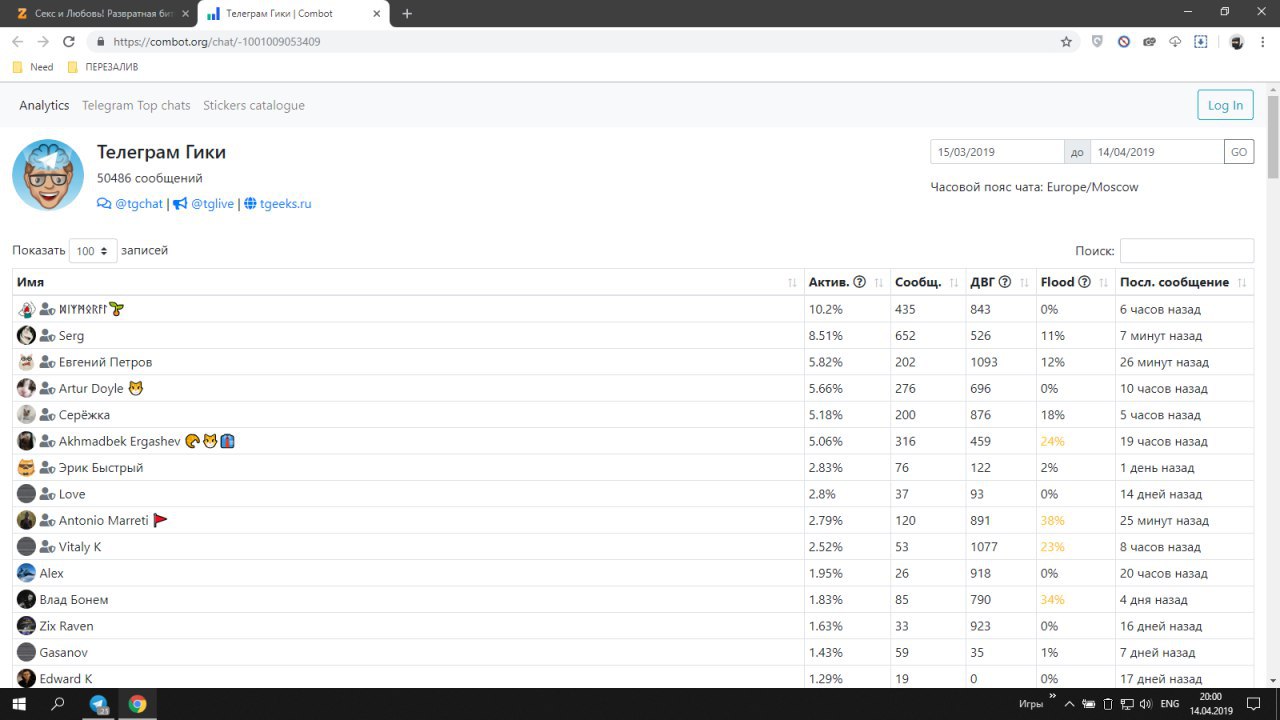1280x720 pixels.
Task: Bookmark this page with the star icon
Action: [x=1066, y=42]
